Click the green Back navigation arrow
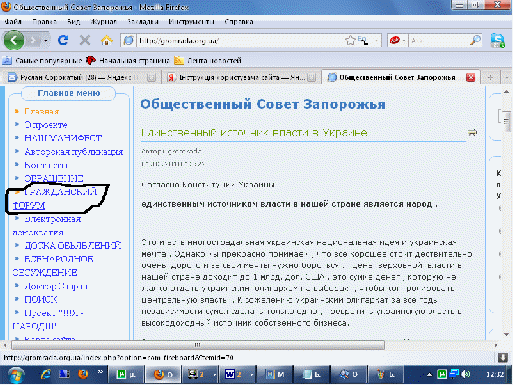The width and height of the screenshot is (513, 385). (14, 40)
